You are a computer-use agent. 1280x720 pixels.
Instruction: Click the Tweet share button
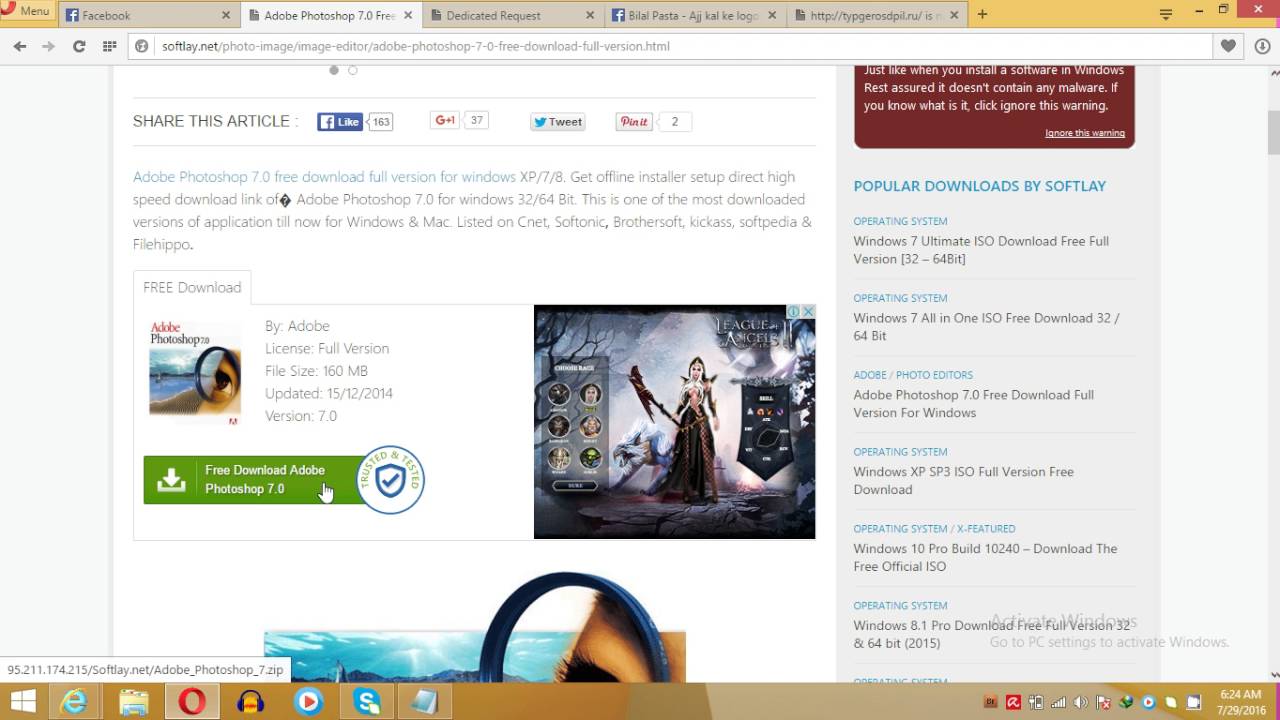click(x=558, y=122)
